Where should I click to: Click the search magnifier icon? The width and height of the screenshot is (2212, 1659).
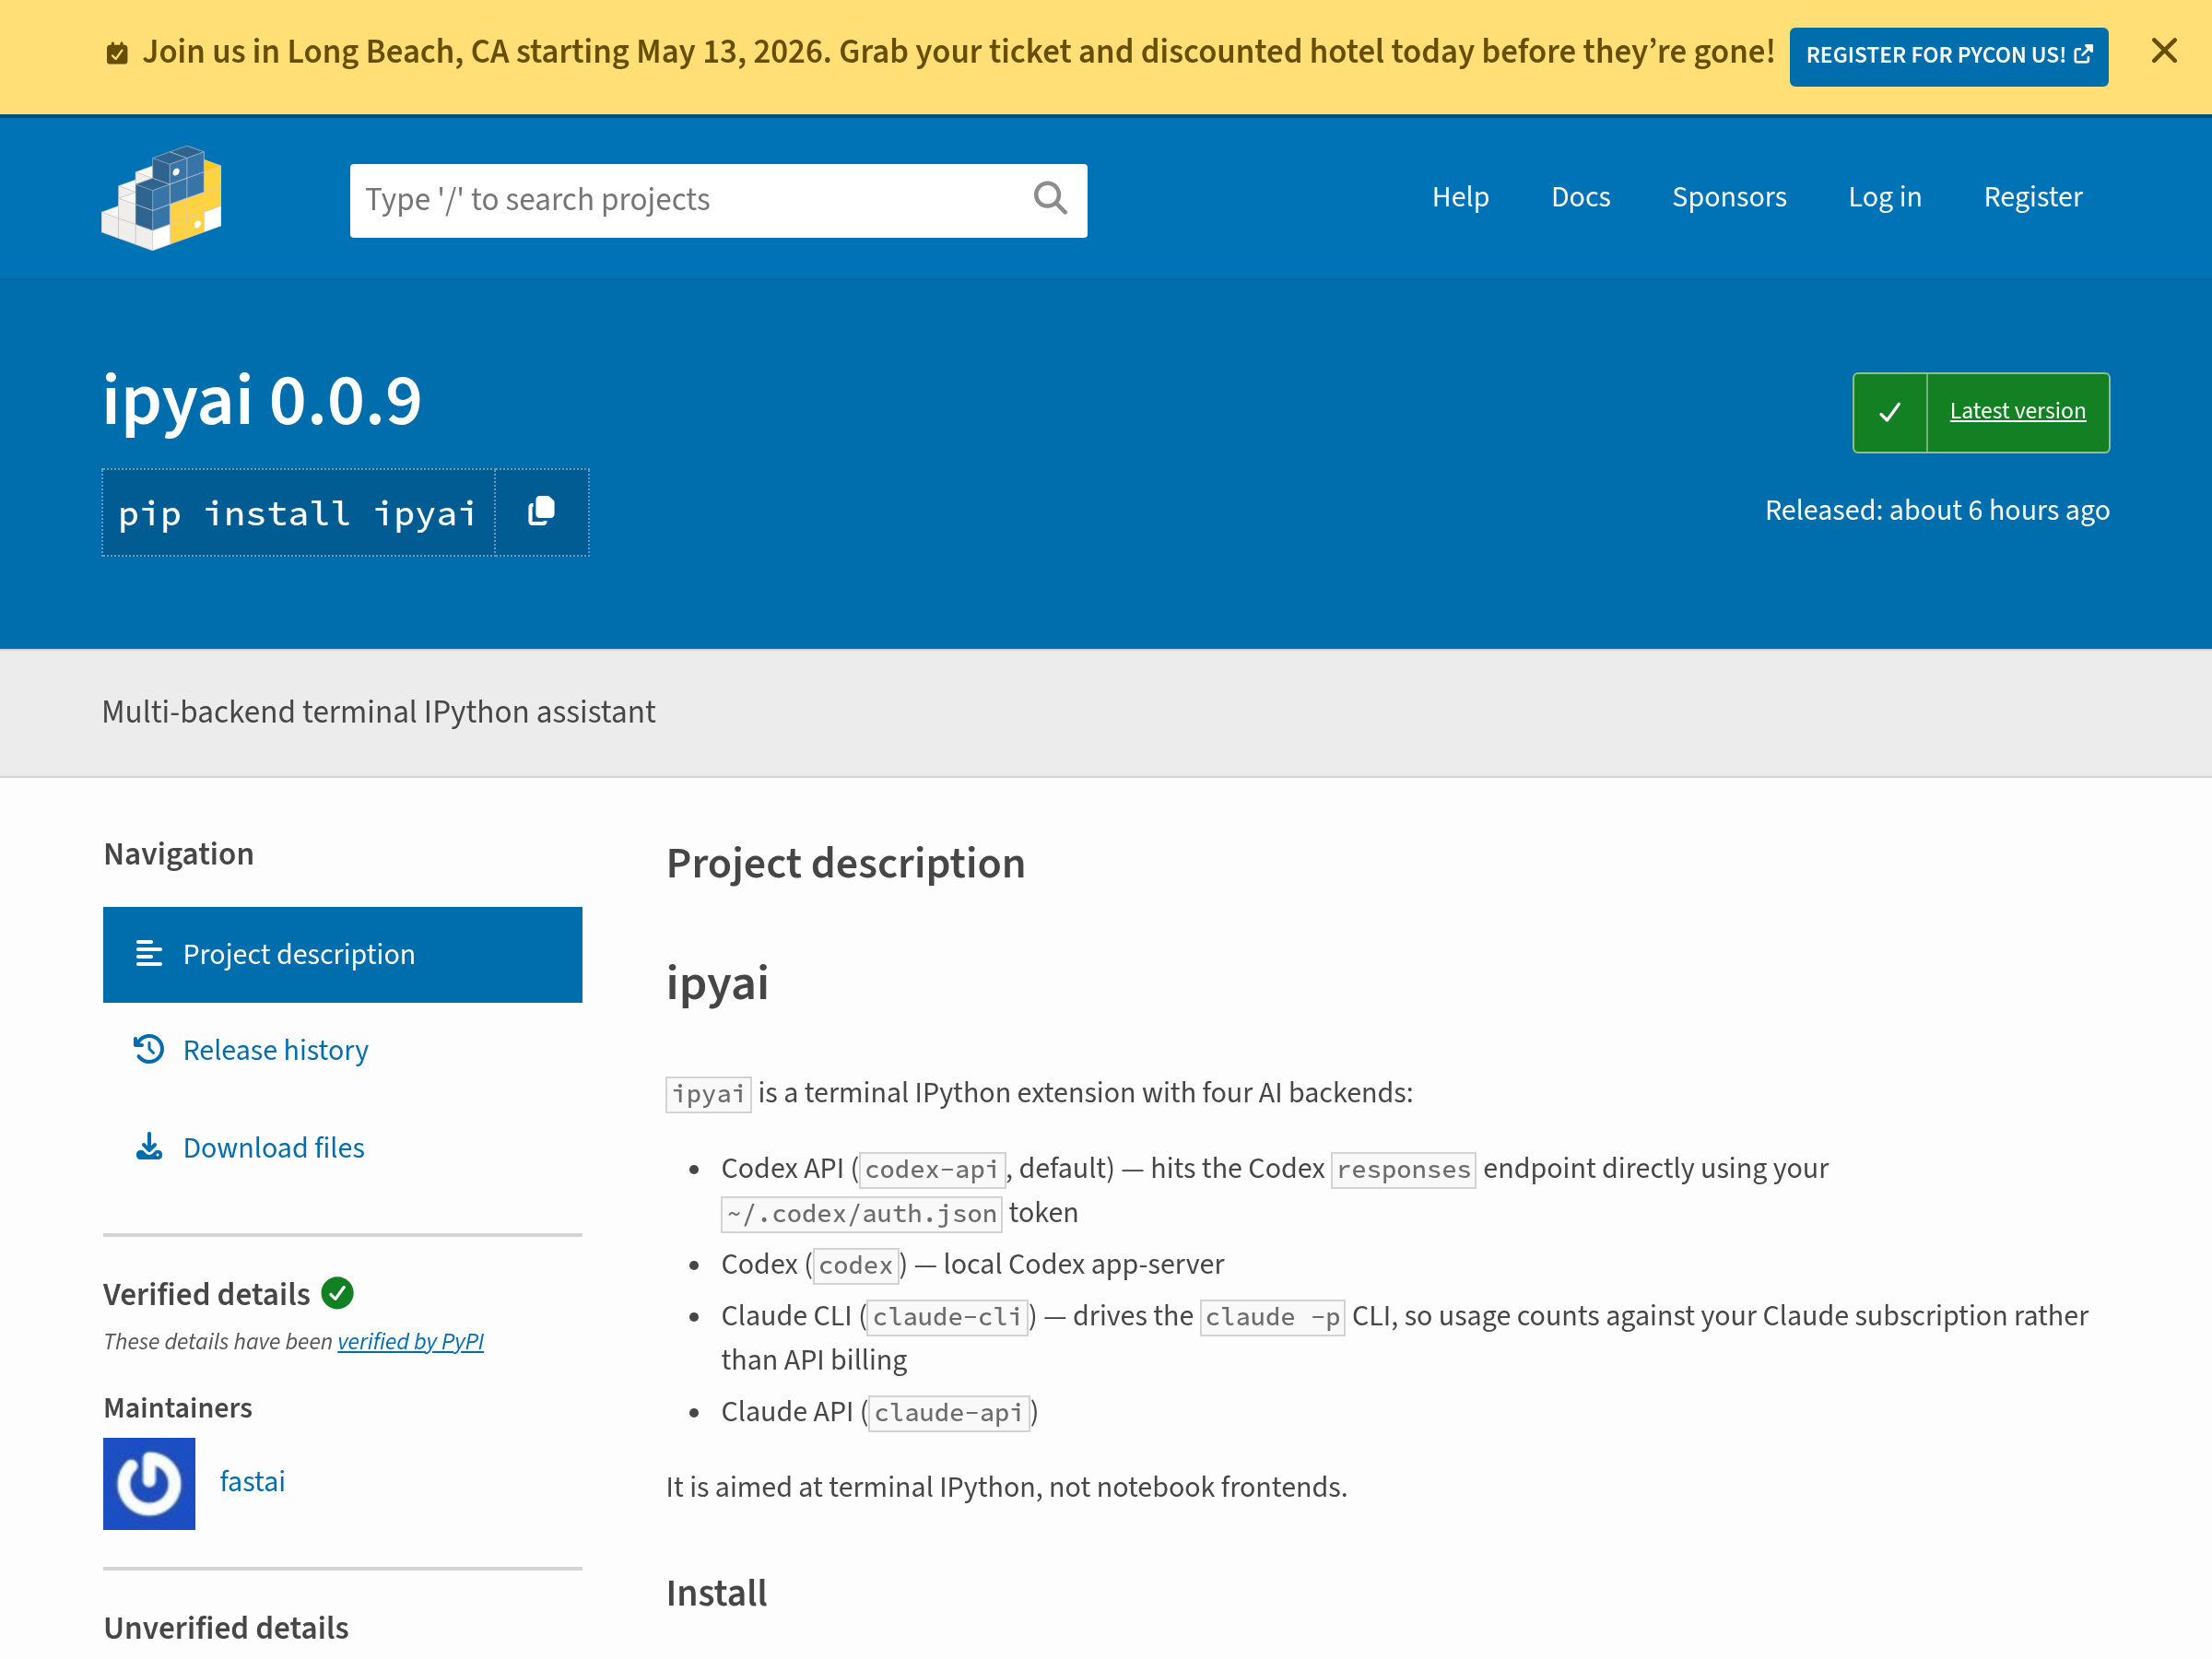point(1049,199)
